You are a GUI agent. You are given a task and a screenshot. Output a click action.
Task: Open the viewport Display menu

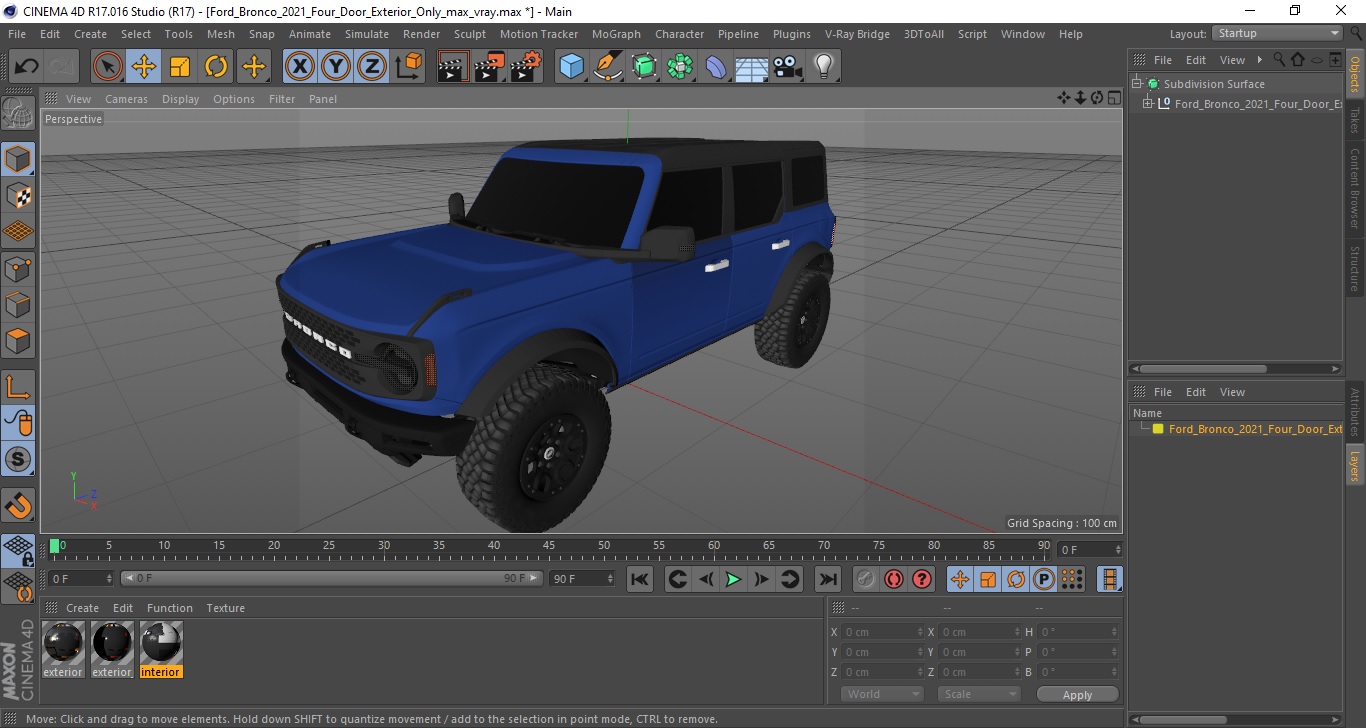pos(180,99)
